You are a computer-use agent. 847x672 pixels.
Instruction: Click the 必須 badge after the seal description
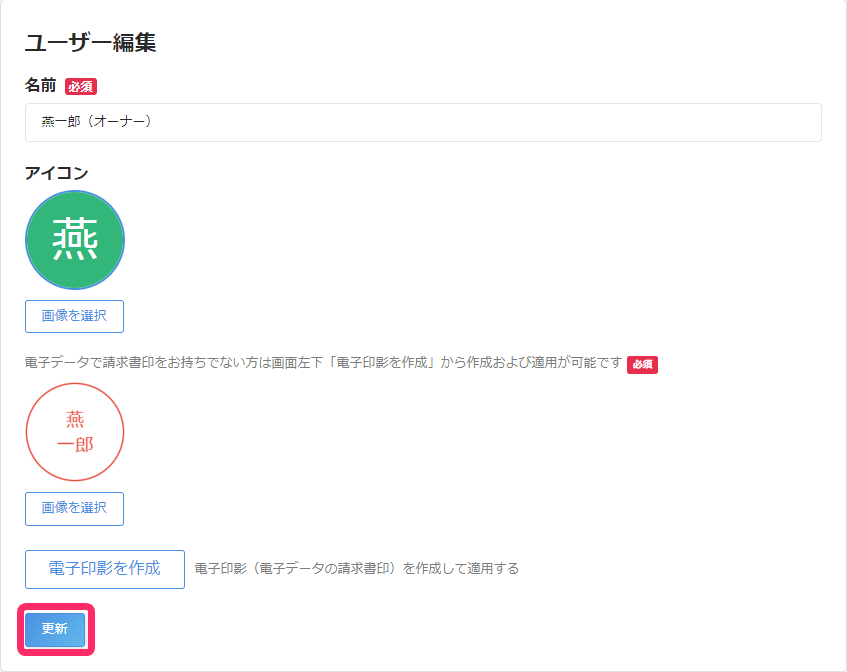tap(642, 364)
